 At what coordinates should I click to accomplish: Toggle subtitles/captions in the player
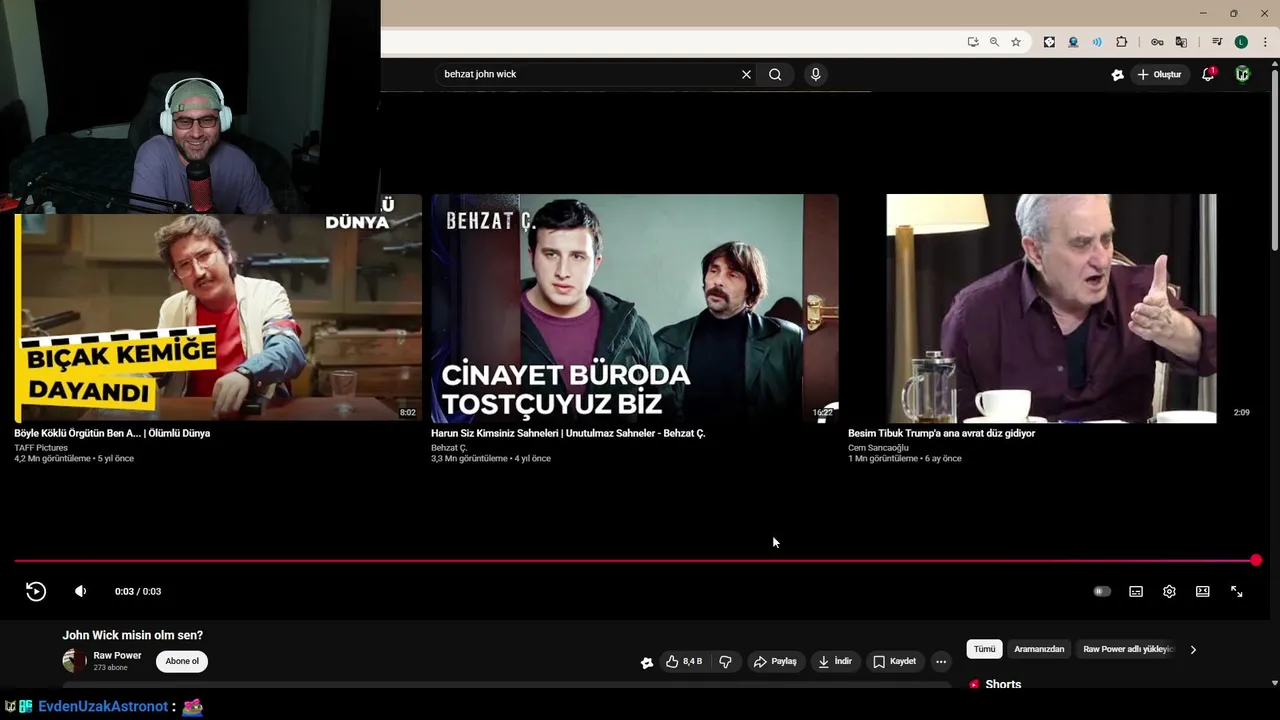point(1136,591)
